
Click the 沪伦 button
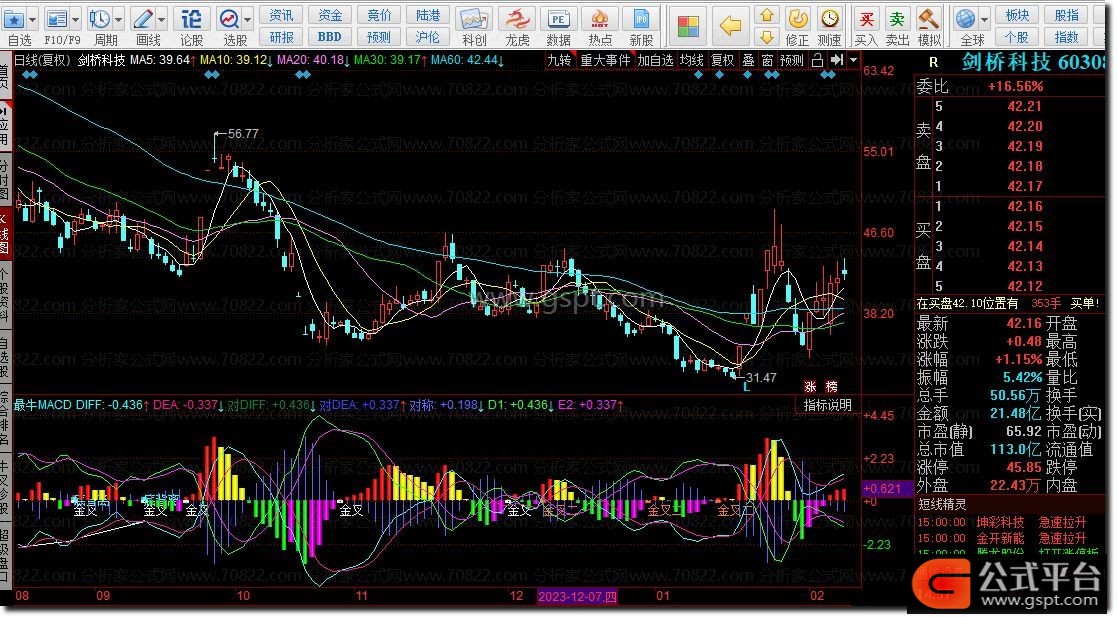427,36
